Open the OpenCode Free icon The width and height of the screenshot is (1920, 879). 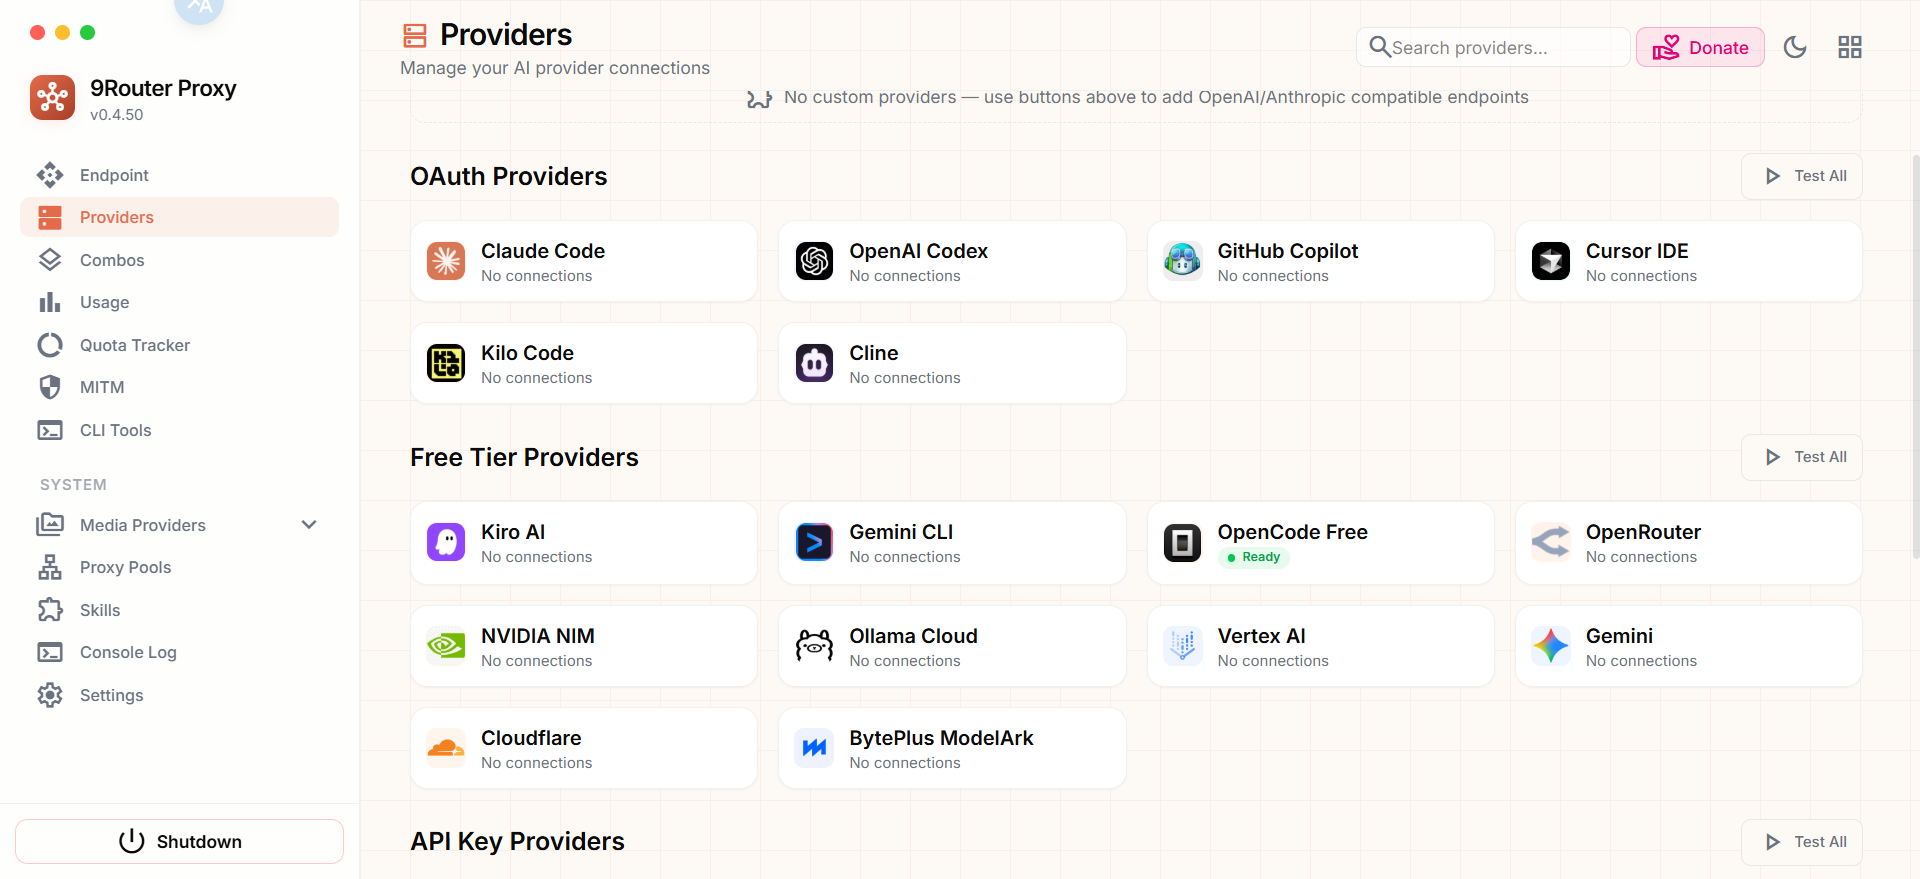[x=1182, y=542]
